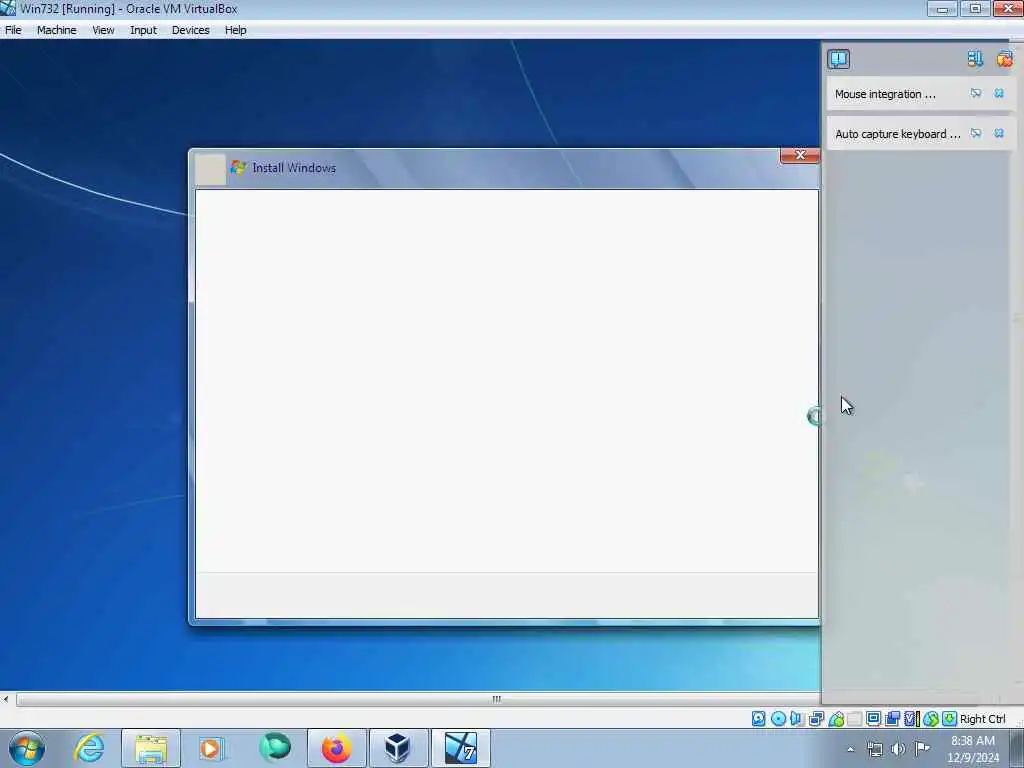Click the recording indicator in status bar
The width and height of the screenshot is (1024, 768).
click(892, 719)
